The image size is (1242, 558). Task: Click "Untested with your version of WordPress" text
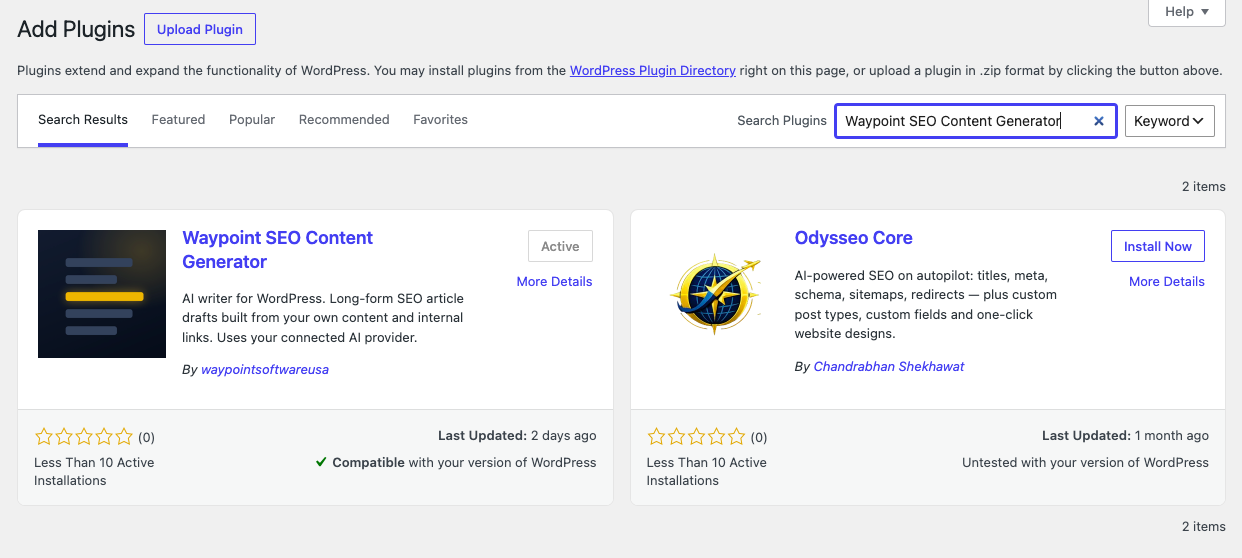point(1085,462)
